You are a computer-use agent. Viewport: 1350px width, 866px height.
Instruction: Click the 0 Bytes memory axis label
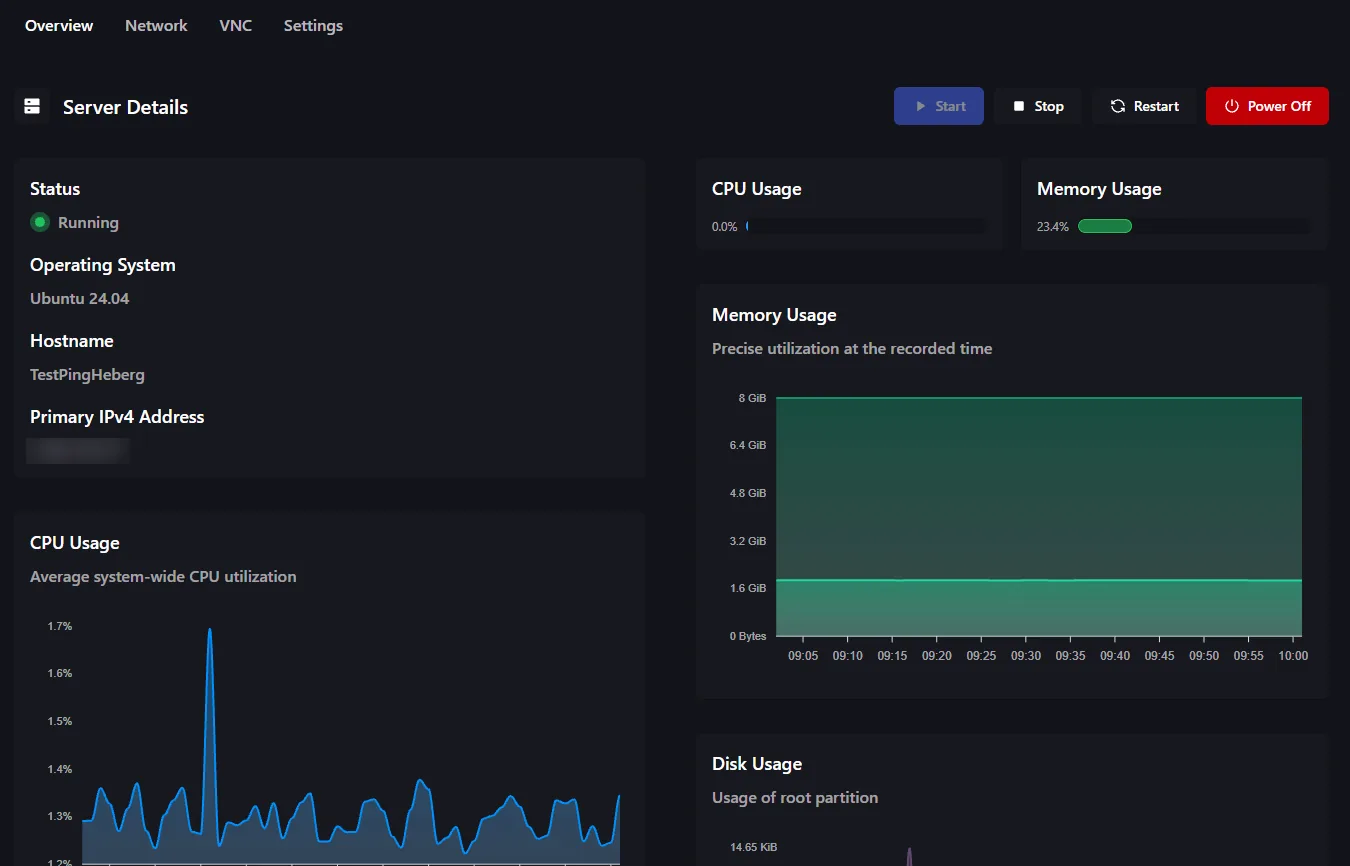pyautogui.click(x=746, y=636)
